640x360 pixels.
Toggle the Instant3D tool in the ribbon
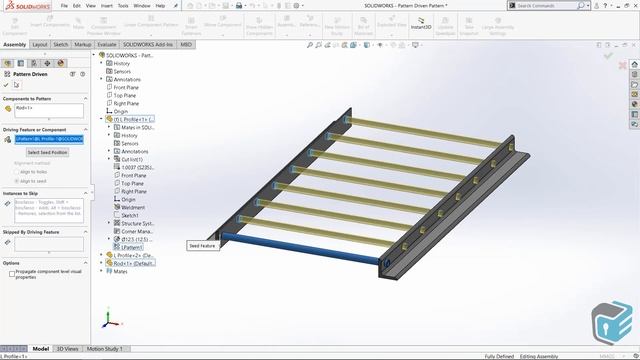coord(420,23)
